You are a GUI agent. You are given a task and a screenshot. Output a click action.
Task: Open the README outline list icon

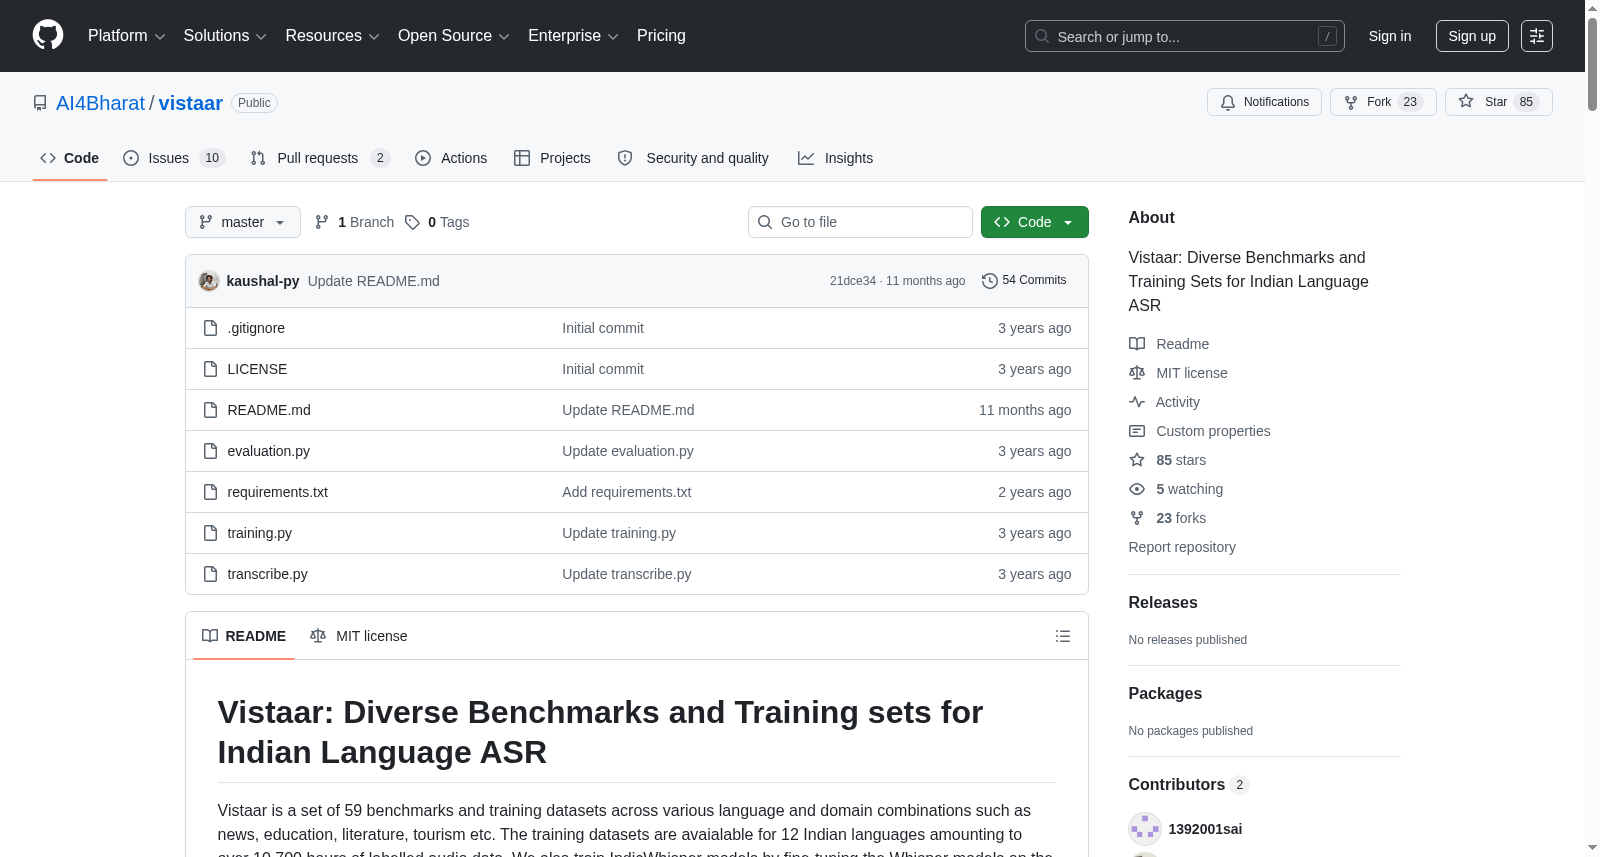coord(1063,636)
